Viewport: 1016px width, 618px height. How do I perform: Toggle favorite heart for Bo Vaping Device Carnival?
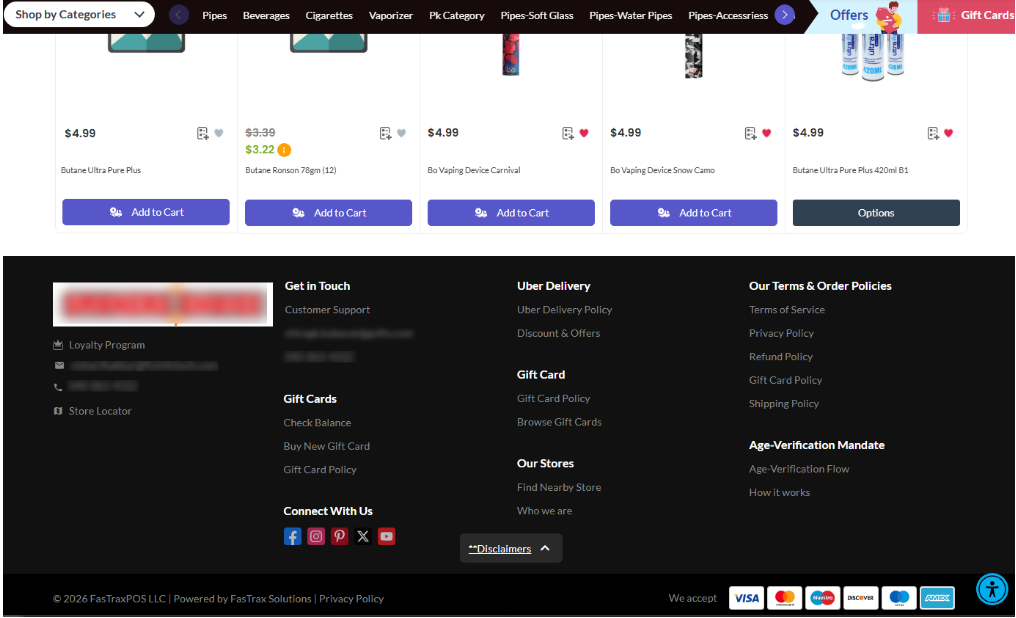click(584, 133)
